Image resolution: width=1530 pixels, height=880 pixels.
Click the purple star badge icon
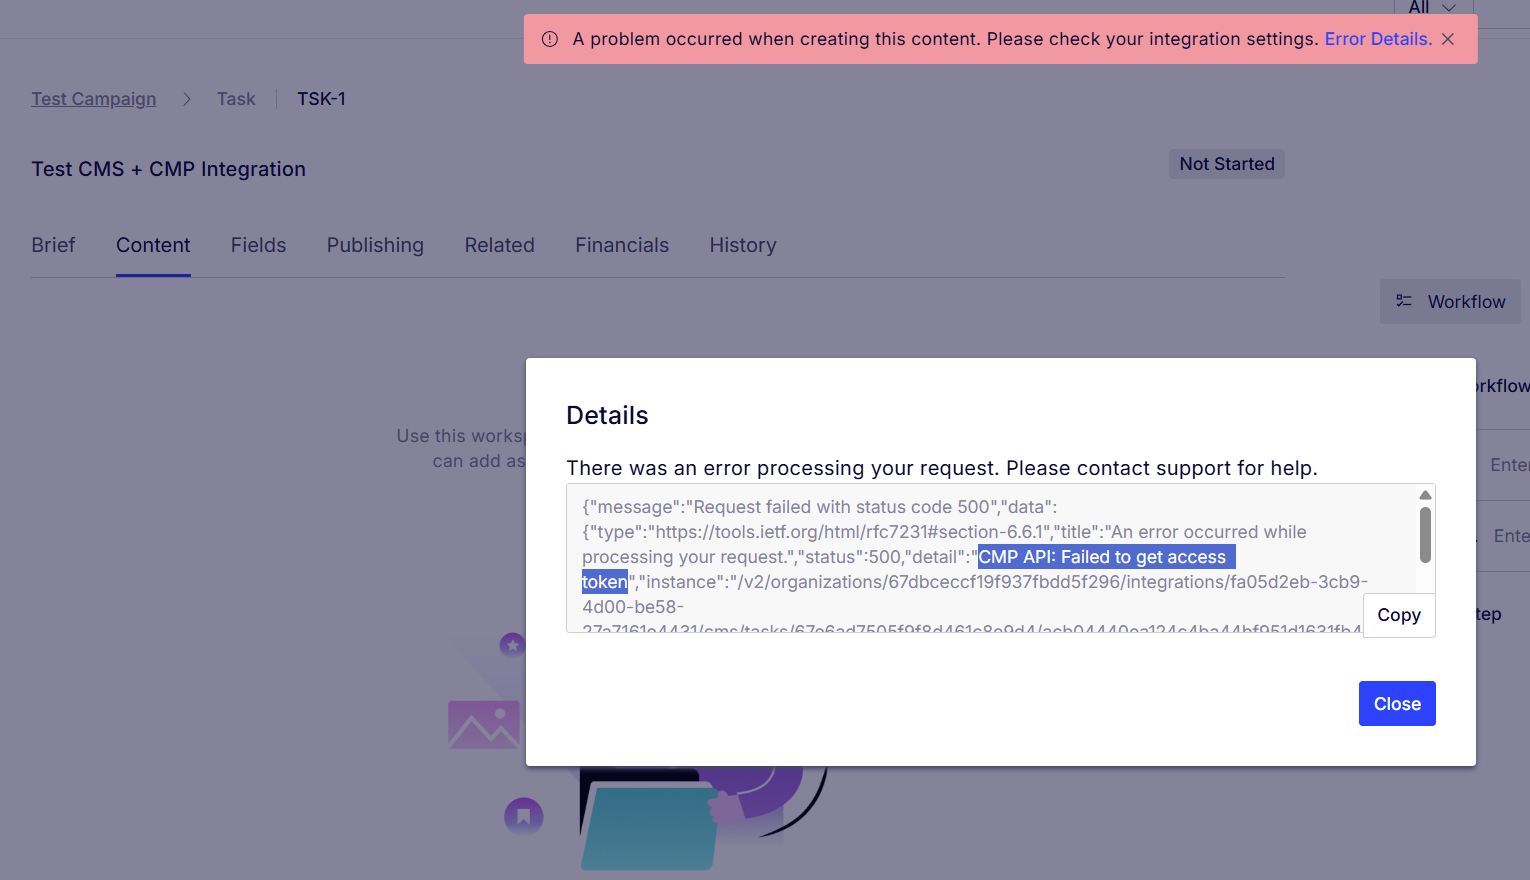pyautogui.click(x=512, y=645)
